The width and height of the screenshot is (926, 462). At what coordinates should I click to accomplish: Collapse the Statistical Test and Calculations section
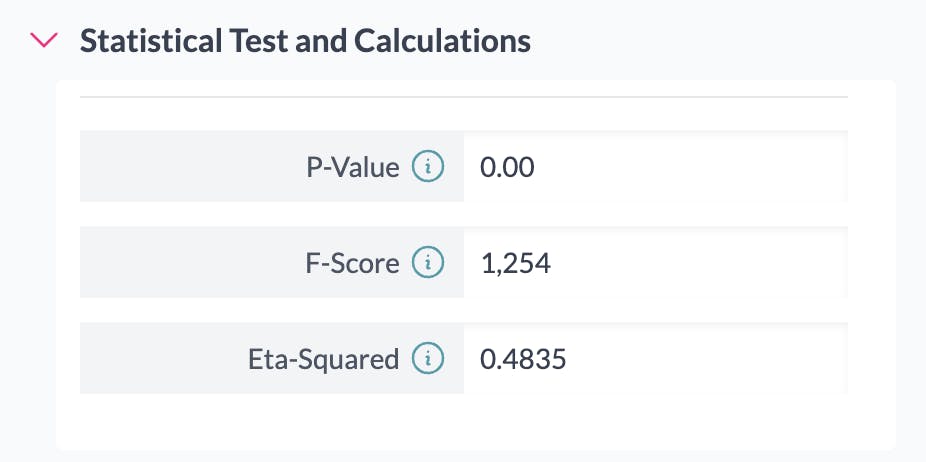click(x=45, y=41)
